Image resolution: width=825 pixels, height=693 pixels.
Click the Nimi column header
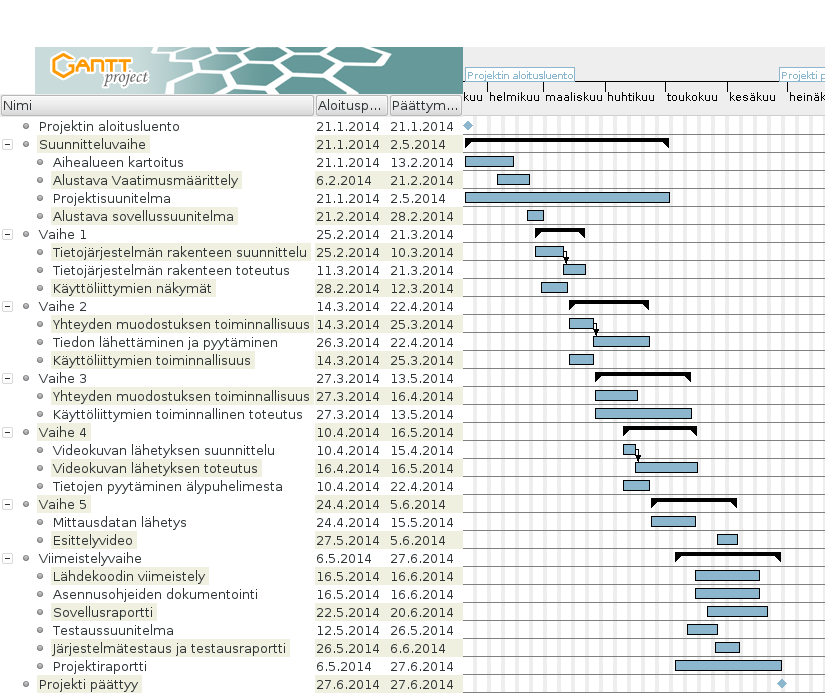click(157, 105)
